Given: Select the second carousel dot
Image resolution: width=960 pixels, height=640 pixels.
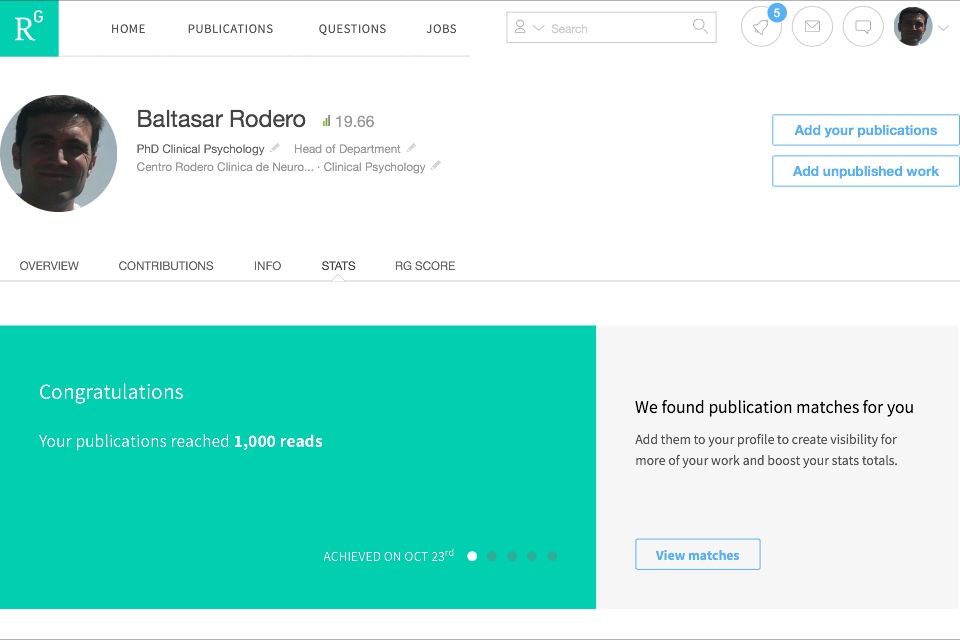Looking at the screenshot, I should 492,556.
